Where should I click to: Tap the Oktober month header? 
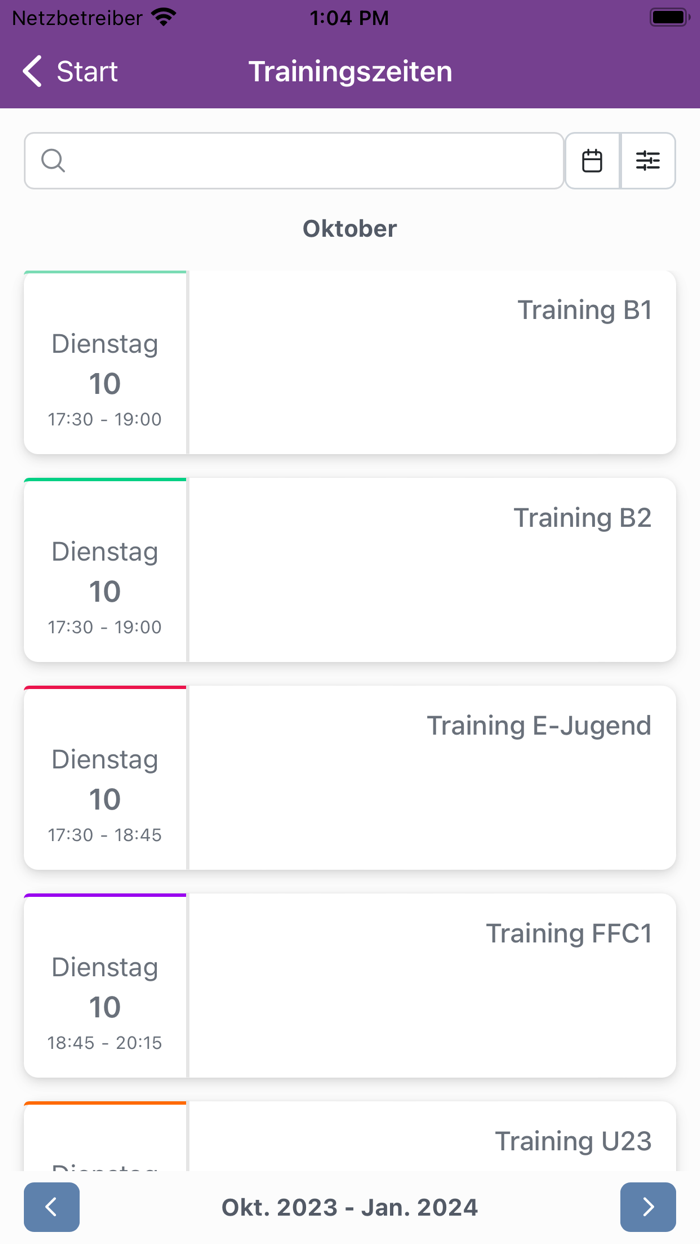click(x=349, y=228)
